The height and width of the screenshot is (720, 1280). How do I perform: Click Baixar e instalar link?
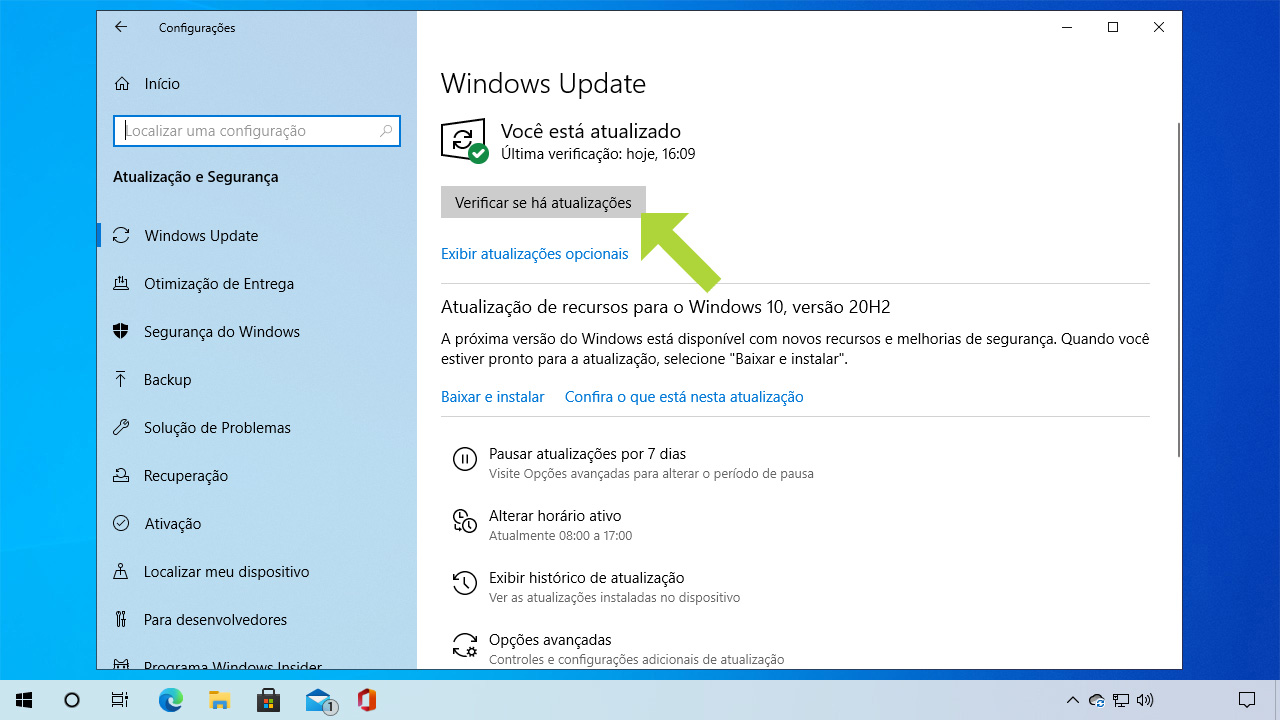(493, 397)
